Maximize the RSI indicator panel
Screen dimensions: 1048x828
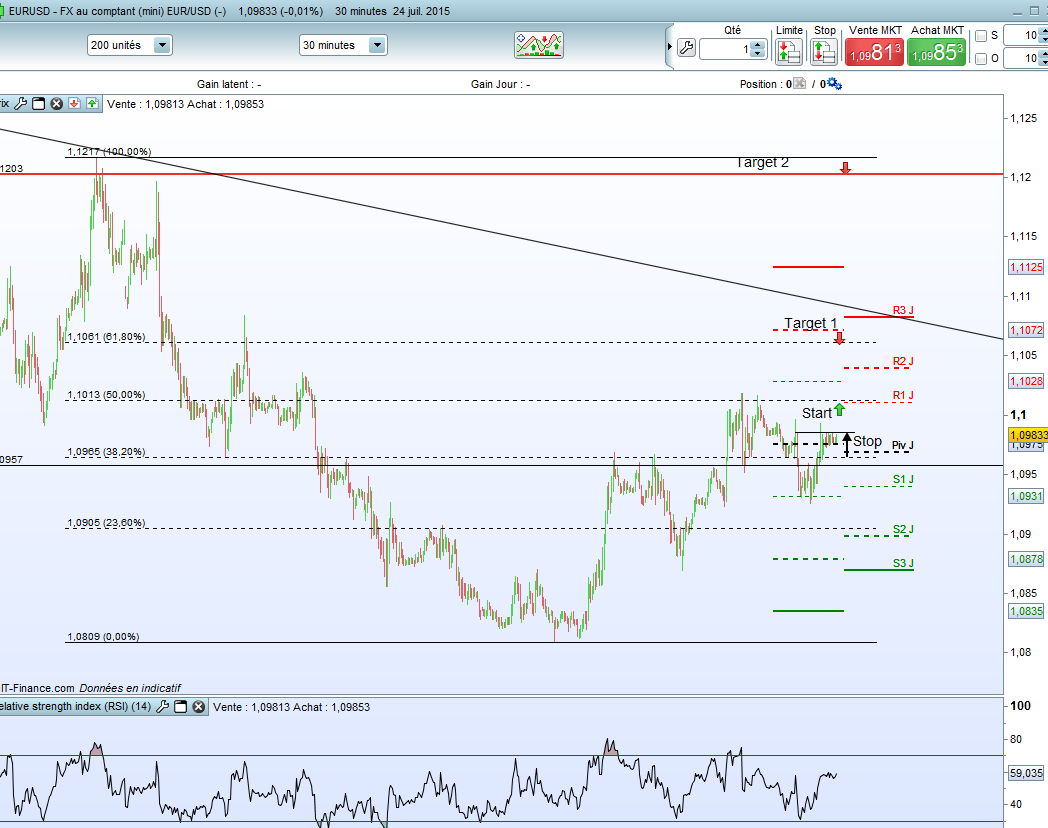pos(180,706)
